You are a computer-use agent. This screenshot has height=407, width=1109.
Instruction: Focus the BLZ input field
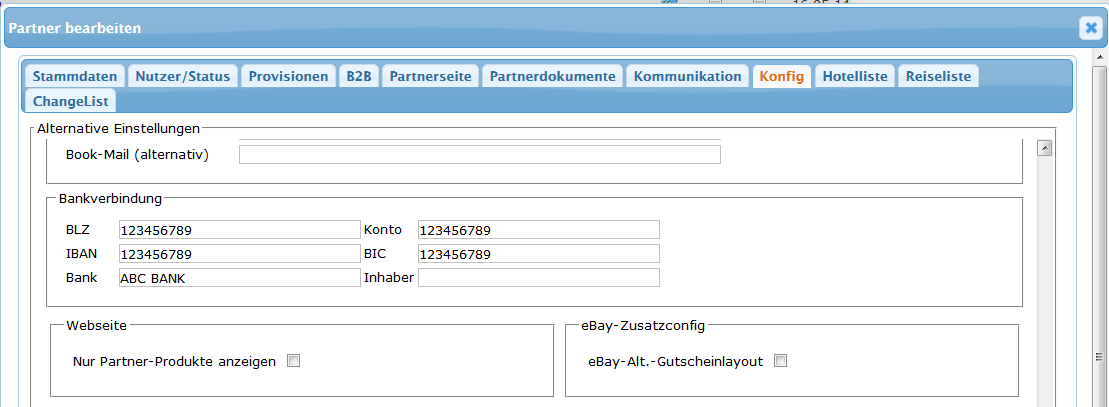pyautogui.click(x=238, y=230)
